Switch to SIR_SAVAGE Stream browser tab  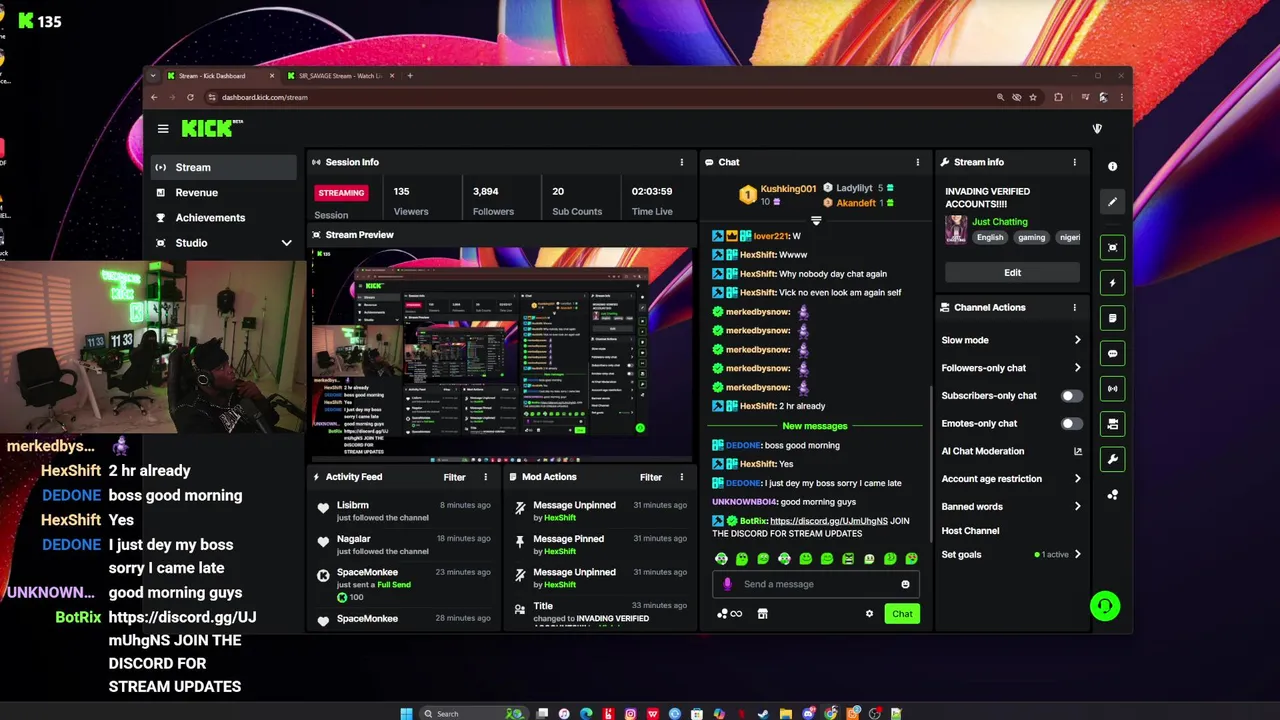[x=340, y=76]
